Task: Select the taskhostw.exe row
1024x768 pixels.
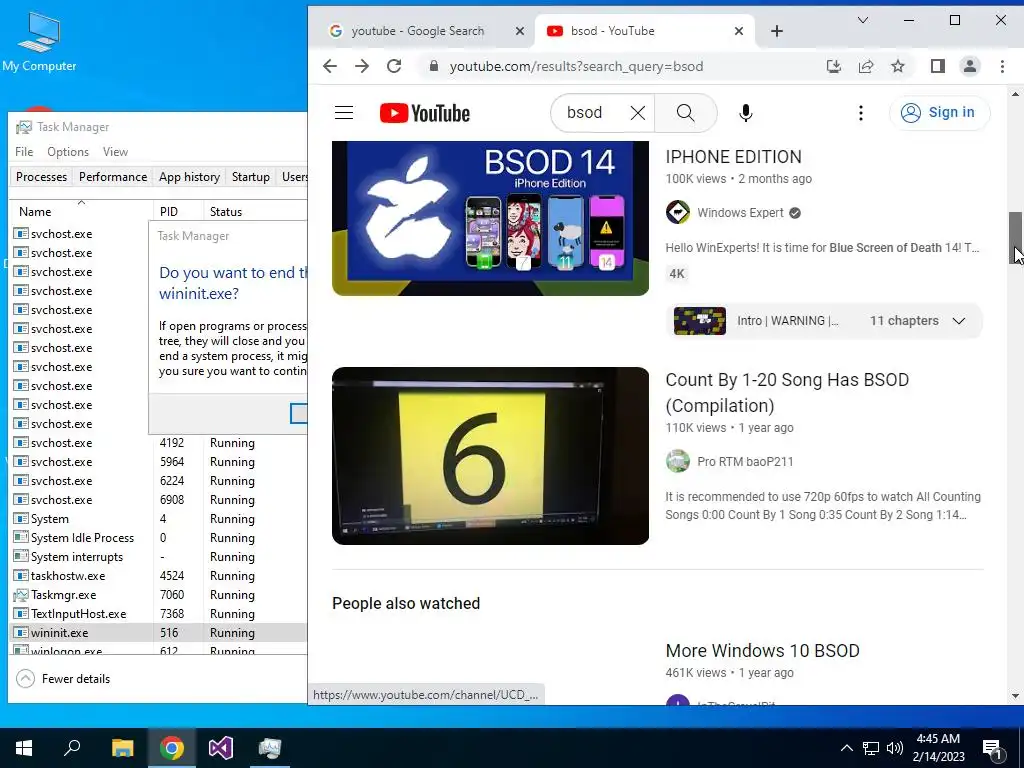Action: click(x=159, y=575)
